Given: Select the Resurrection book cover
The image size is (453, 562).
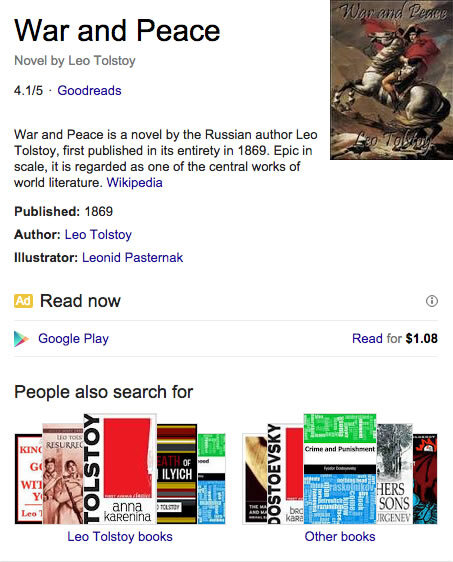Looking at the screenshot, I should click(63, 474).
